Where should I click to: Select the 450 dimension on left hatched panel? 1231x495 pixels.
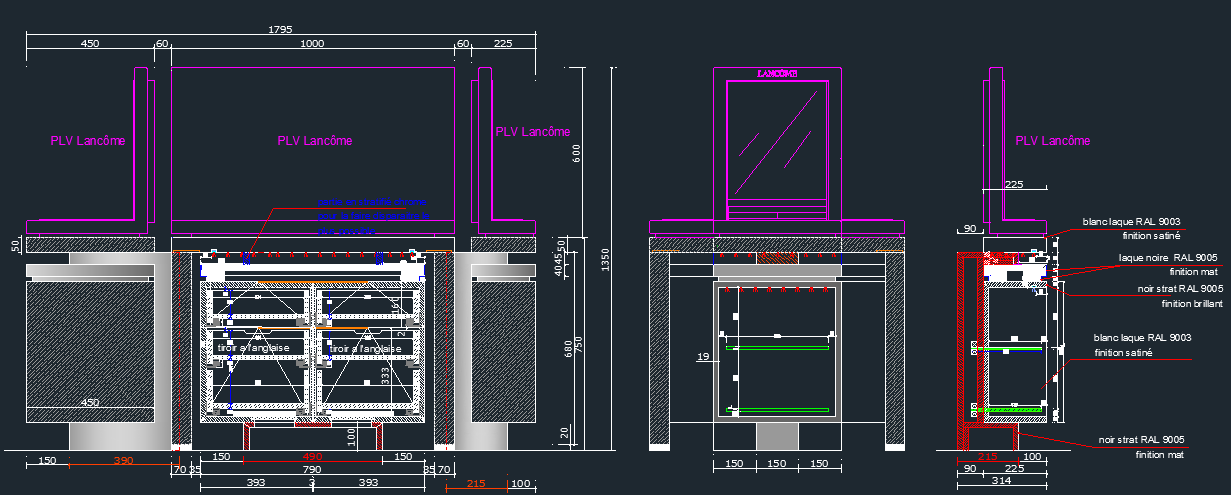[x=89, y=403]
